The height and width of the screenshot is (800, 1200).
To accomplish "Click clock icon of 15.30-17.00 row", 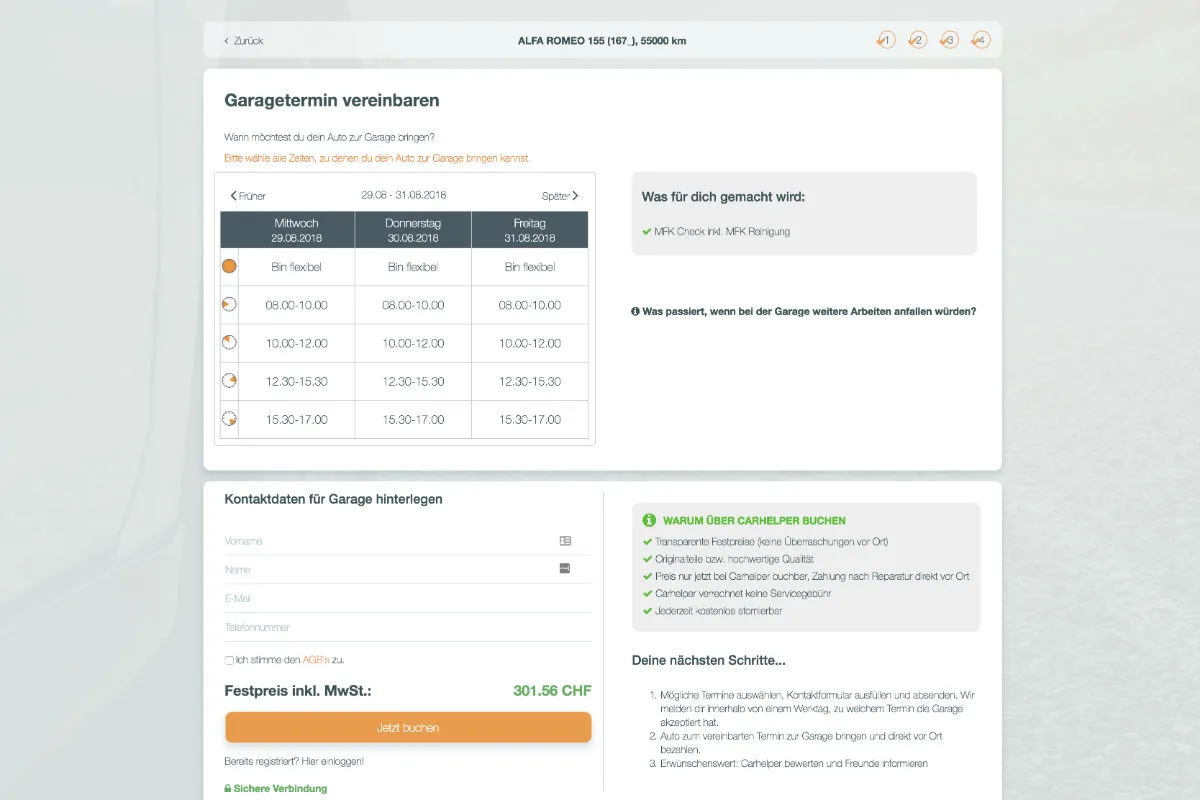I will tap(229, 419).
